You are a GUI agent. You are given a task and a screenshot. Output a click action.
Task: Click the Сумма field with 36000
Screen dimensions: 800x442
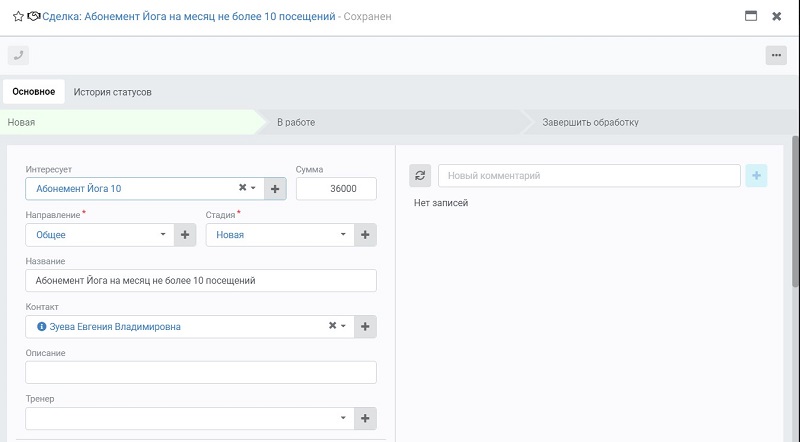click(336, 189)
